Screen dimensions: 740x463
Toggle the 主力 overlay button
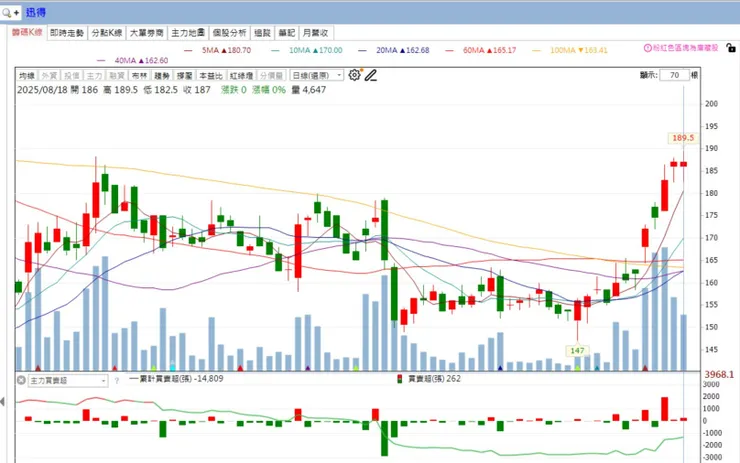(x=94, y=76)
